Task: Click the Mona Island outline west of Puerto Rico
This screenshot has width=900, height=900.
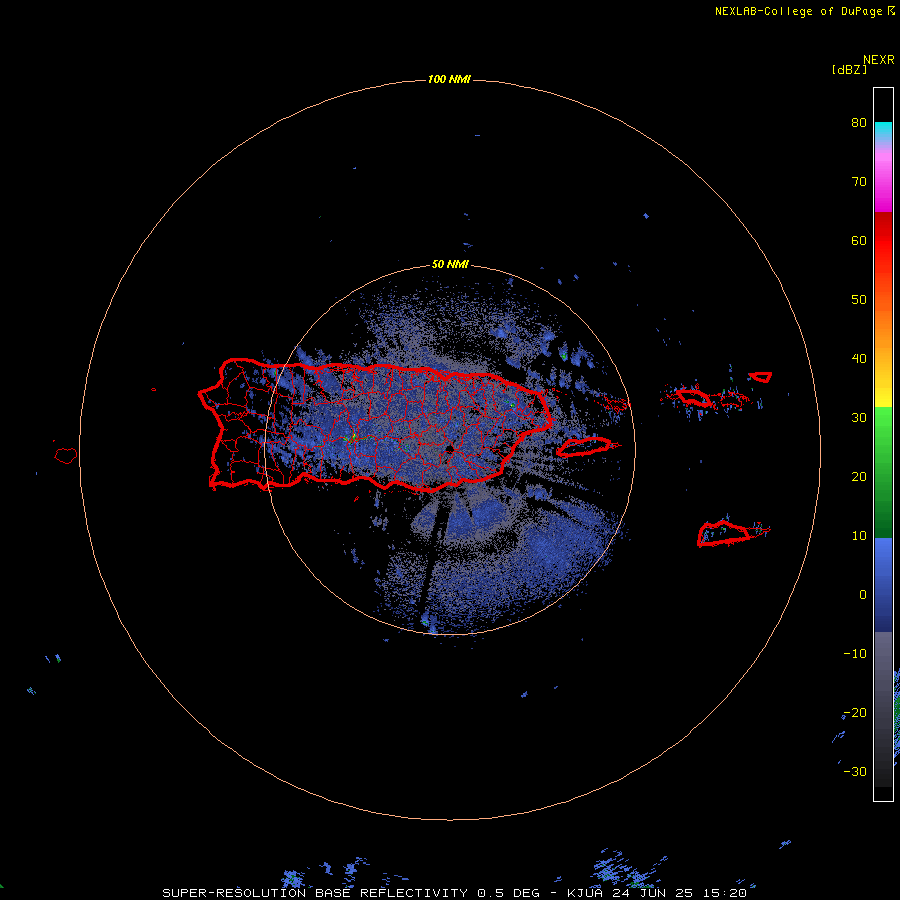Action: (66, 456)
